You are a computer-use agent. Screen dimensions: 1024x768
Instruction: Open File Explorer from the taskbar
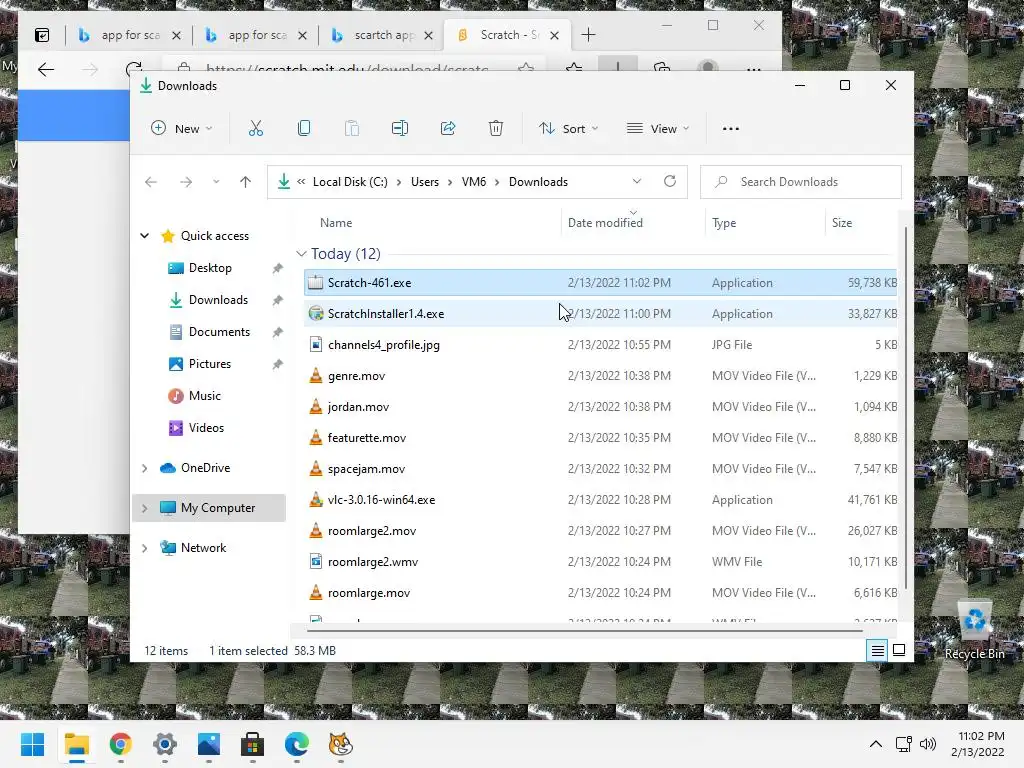pyautogui.click(x=76, y=744)
